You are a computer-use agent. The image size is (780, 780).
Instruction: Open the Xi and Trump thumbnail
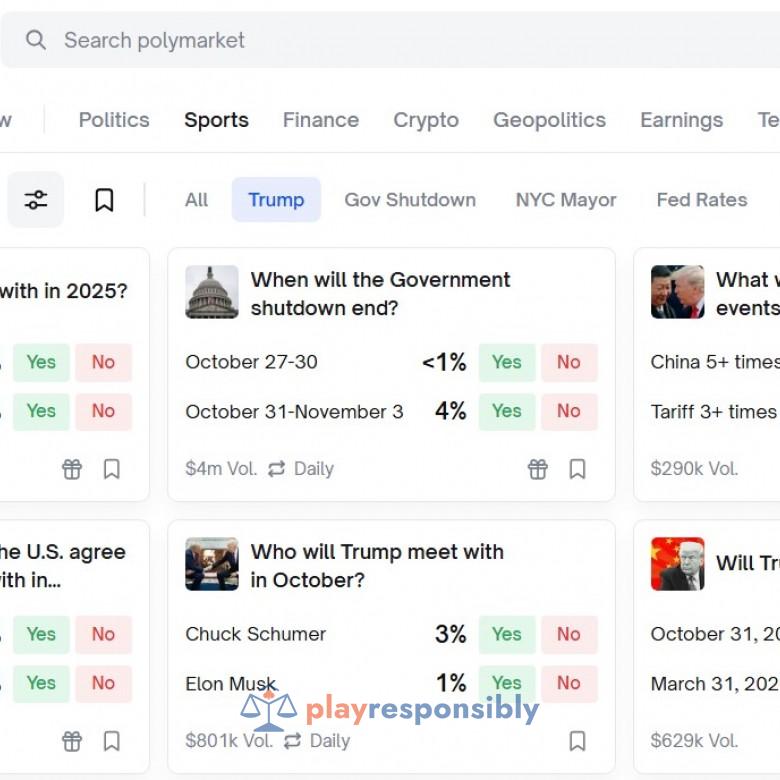pos(678,292)
